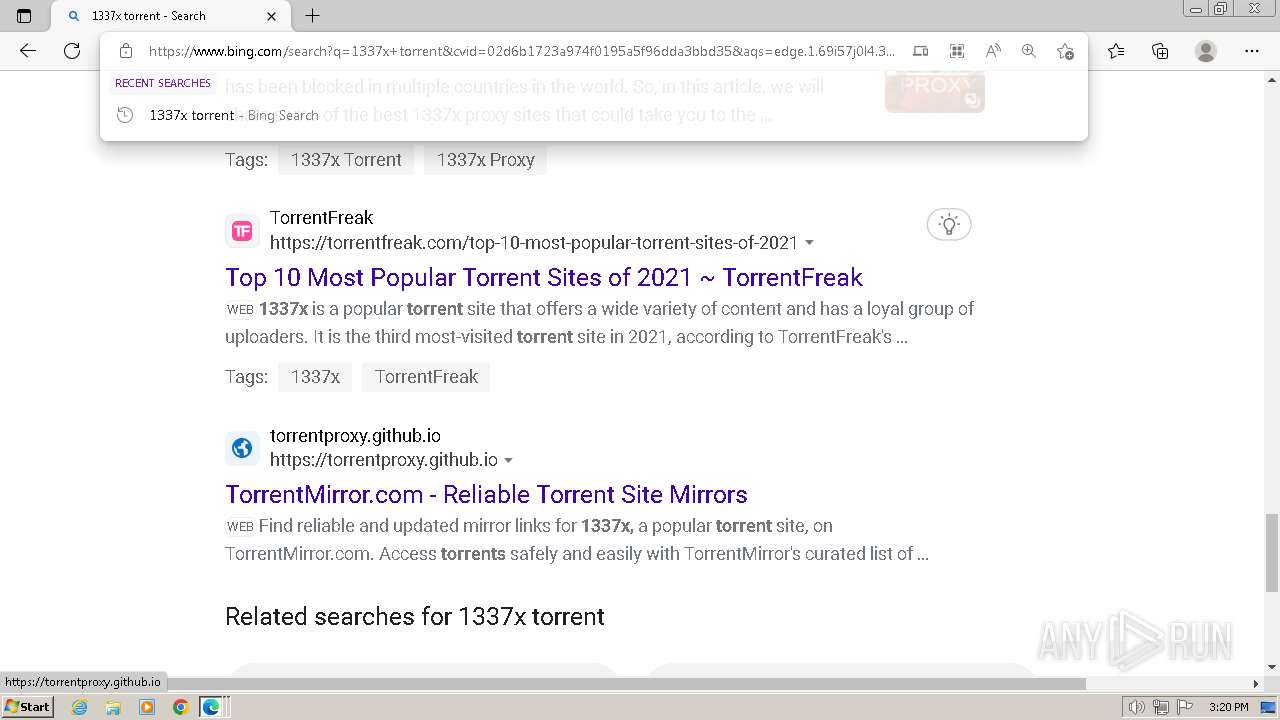This screenshot has height=720, width=1280.
Task: Click the Microsoft Edge taskbar icon
Action: click(x=211, y=707)
